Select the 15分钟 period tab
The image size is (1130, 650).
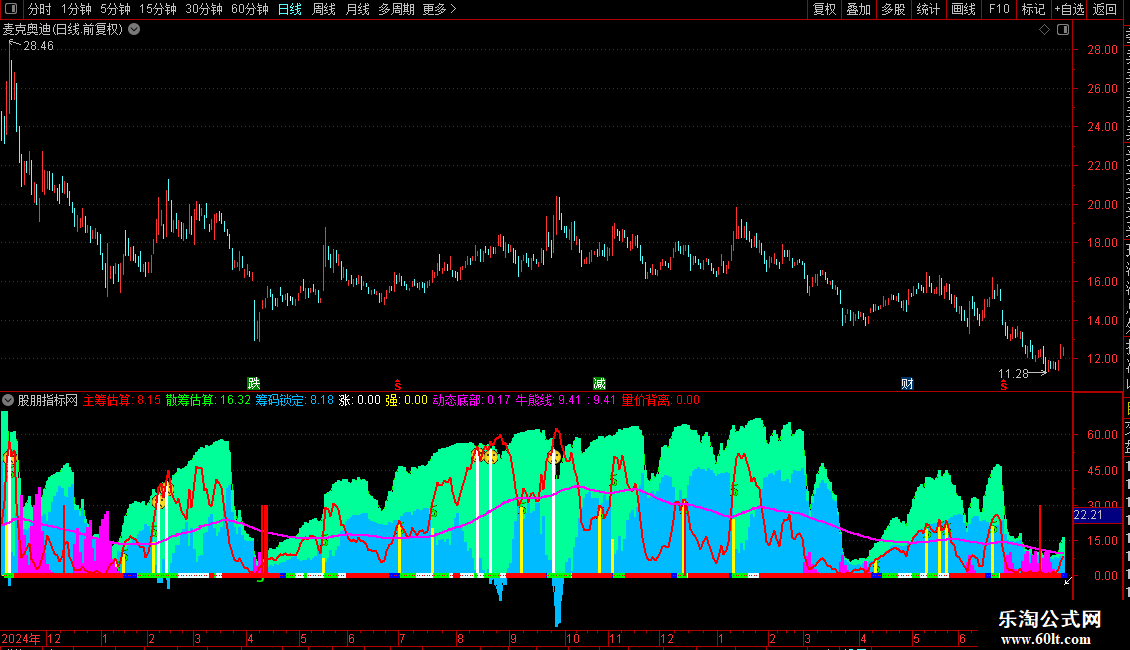coord(158,9)
